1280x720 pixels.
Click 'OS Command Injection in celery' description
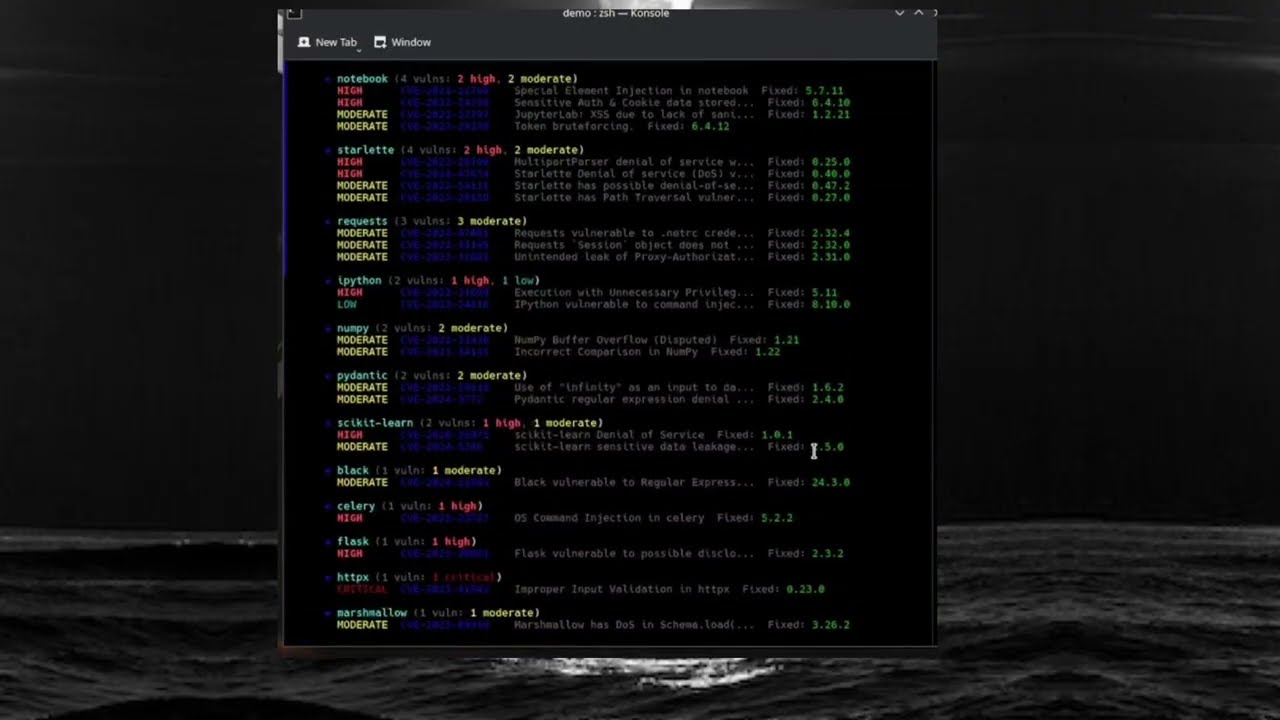coord(609,518)
